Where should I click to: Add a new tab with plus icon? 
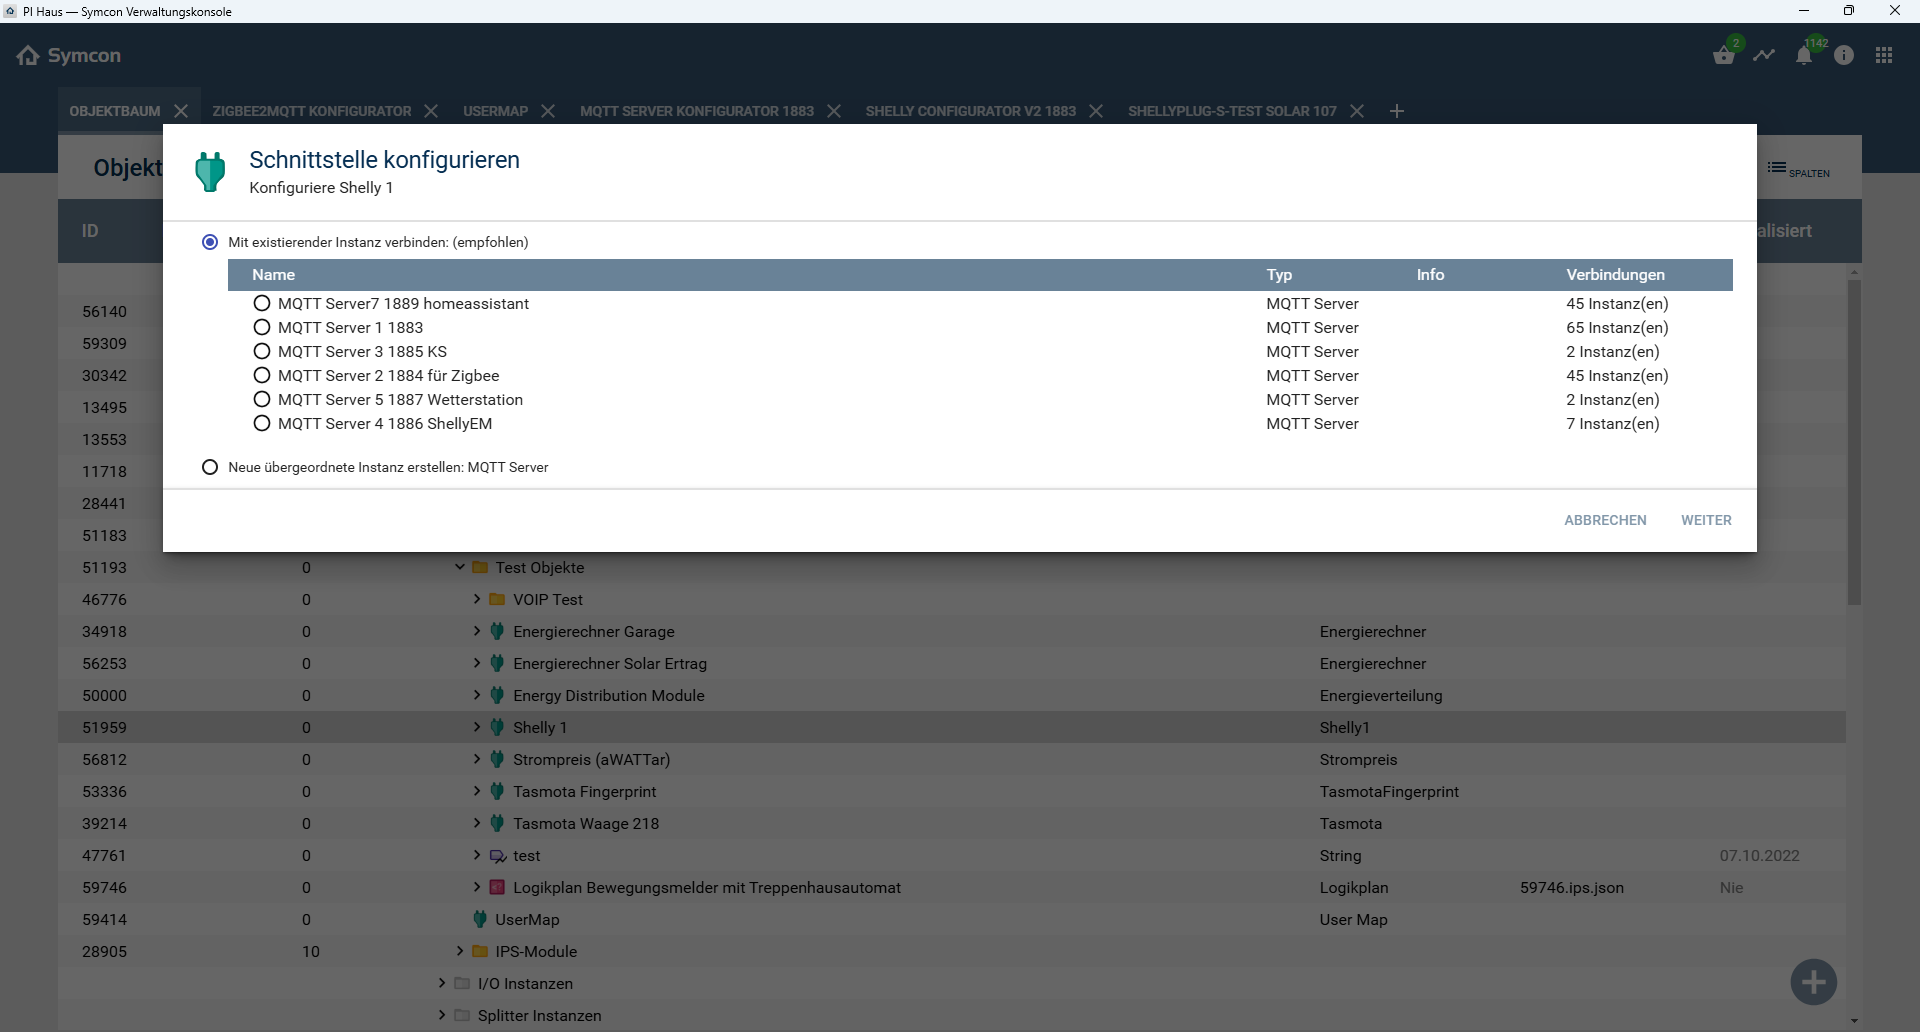coord(1397,111)
